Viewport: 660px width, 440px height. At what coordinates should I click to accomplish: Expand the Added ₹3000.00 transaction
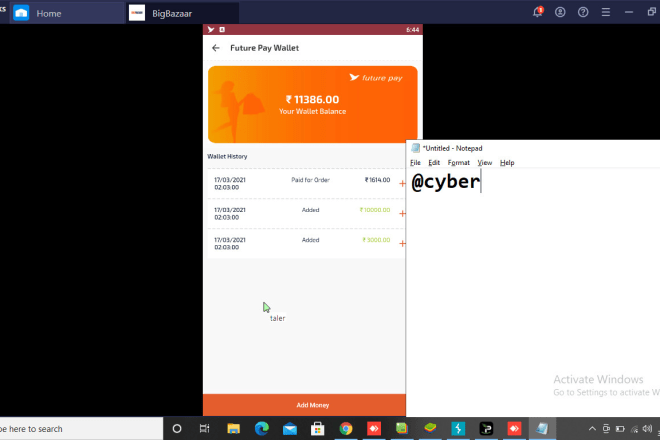click(402, 243)
